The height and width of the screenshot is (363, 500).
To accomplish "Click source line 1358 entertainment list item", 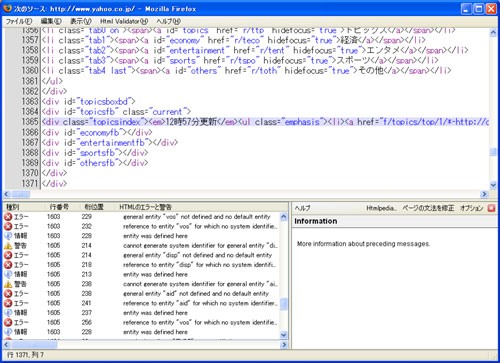I will tap(255, 51).
